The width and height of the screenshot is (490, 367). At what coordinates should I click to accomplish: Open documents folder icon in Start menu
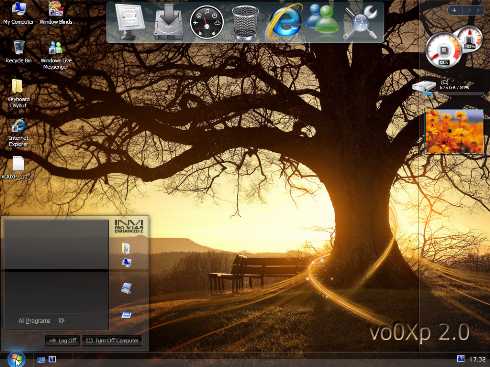click(x=126, y=248)
